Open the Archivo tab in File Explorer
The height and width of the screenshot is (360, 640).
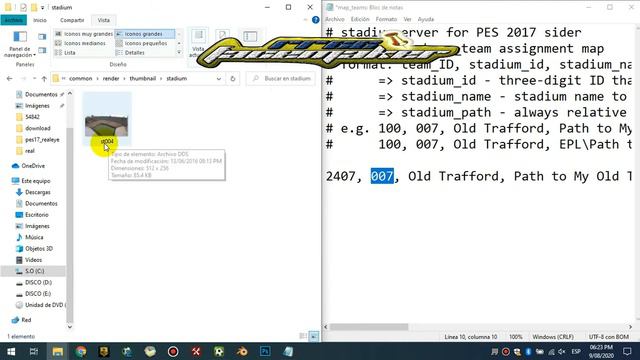(13, 20)
